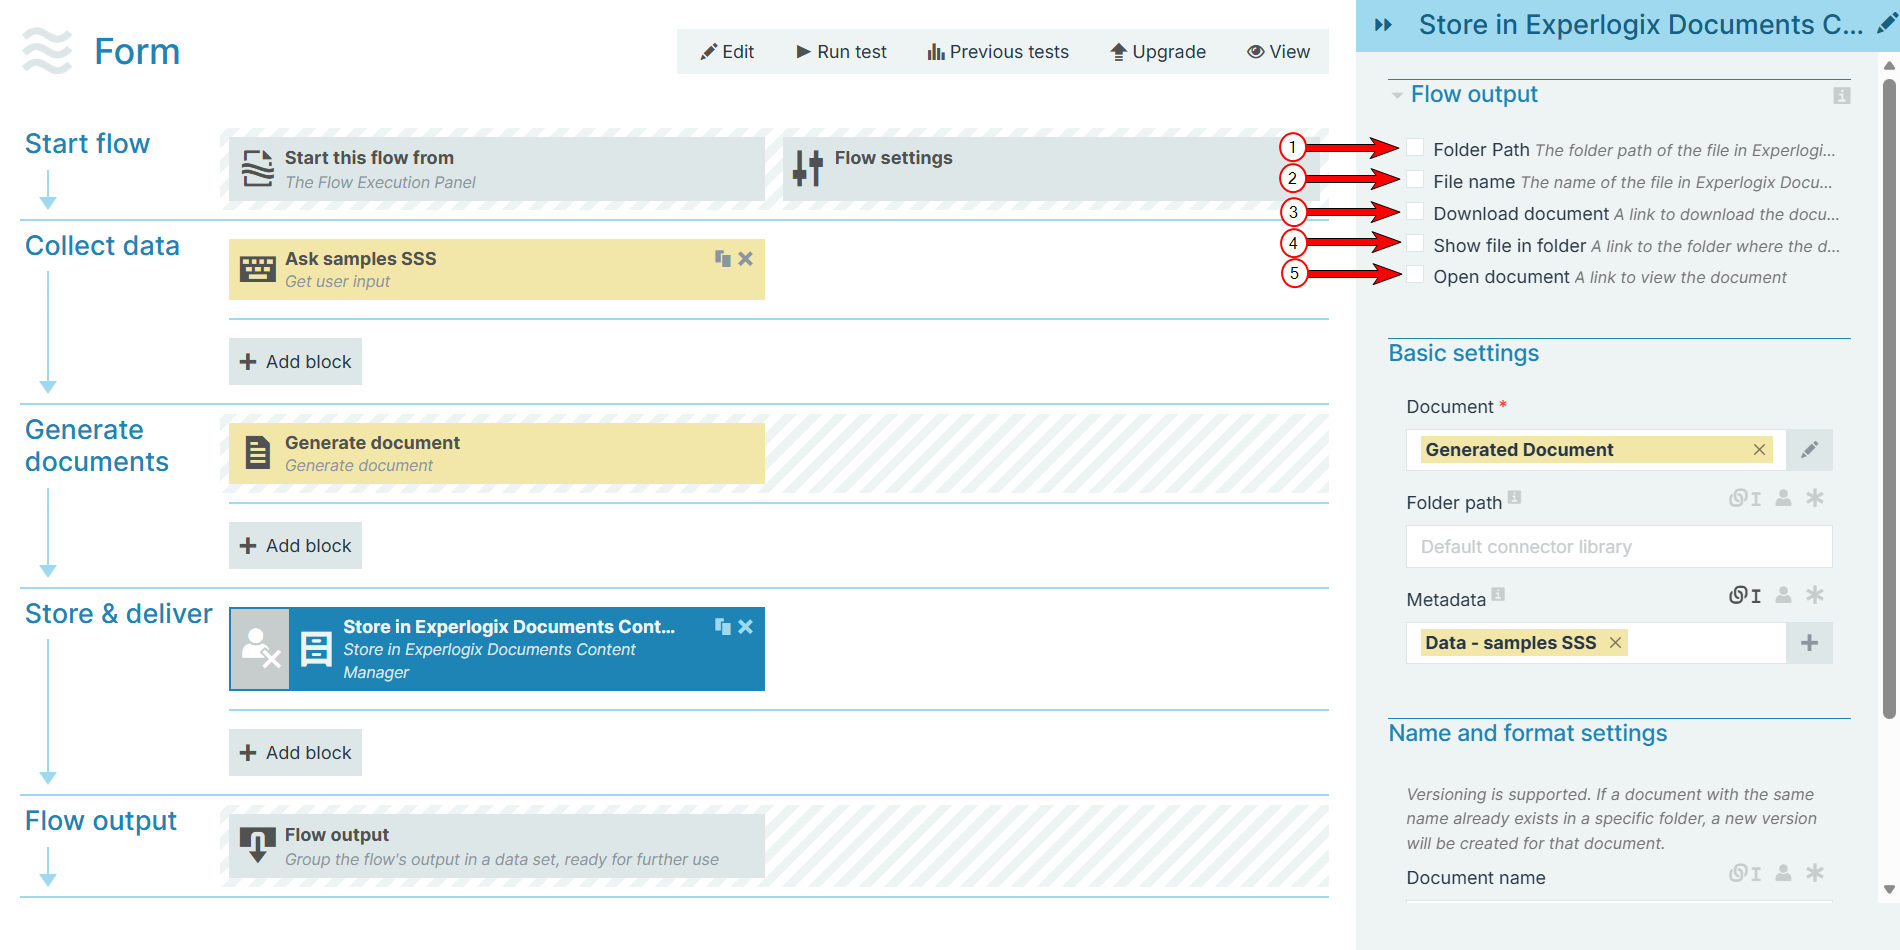
Task: Check the Show file in folder option
Action: coord(1415,244)
